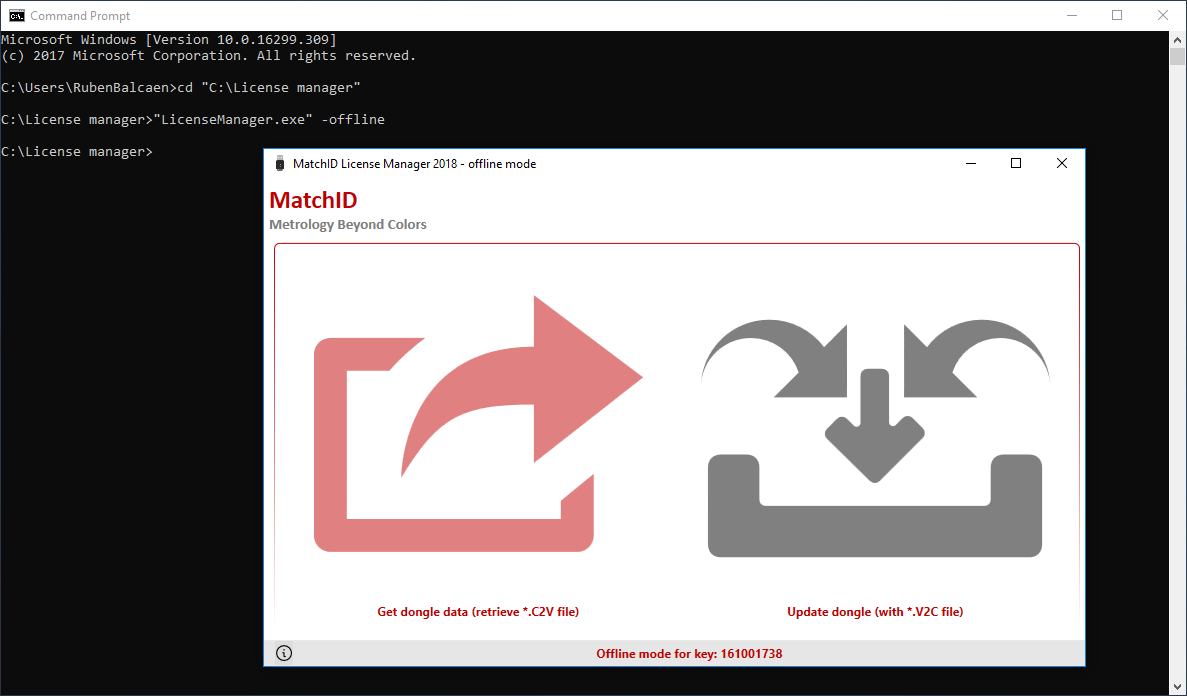The width and height of the screenshot is (1187, 696).
Task: Click the Microsoft Windows version line
Action: coord(169,39)
